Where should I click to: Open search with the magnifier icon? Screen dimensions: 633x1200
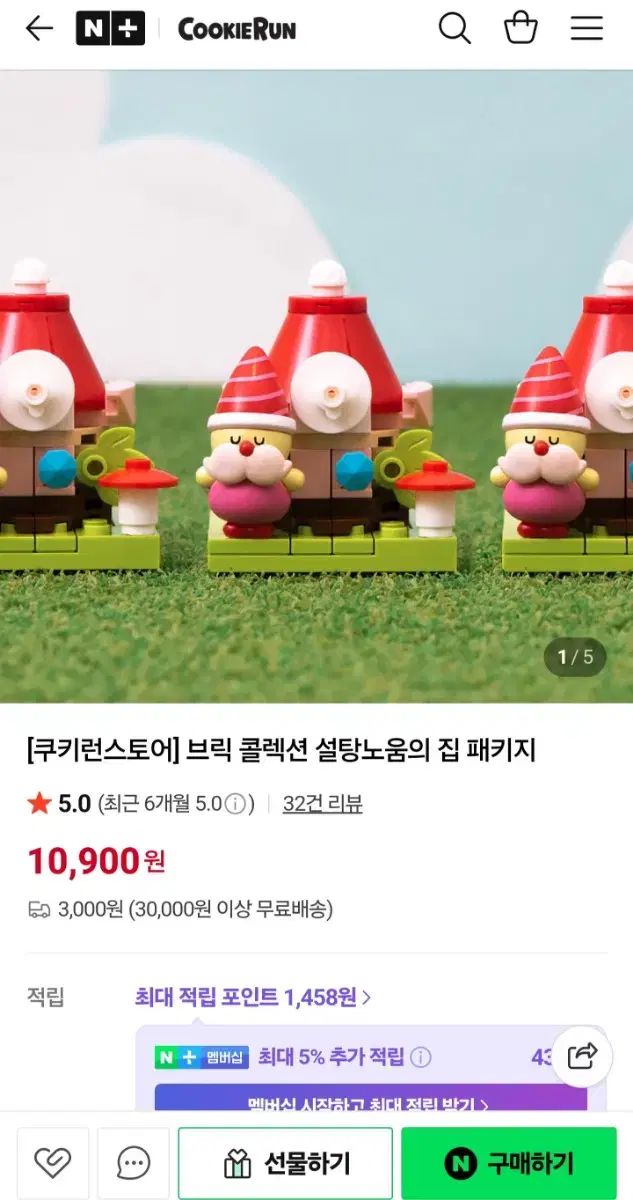coord(455,29)
